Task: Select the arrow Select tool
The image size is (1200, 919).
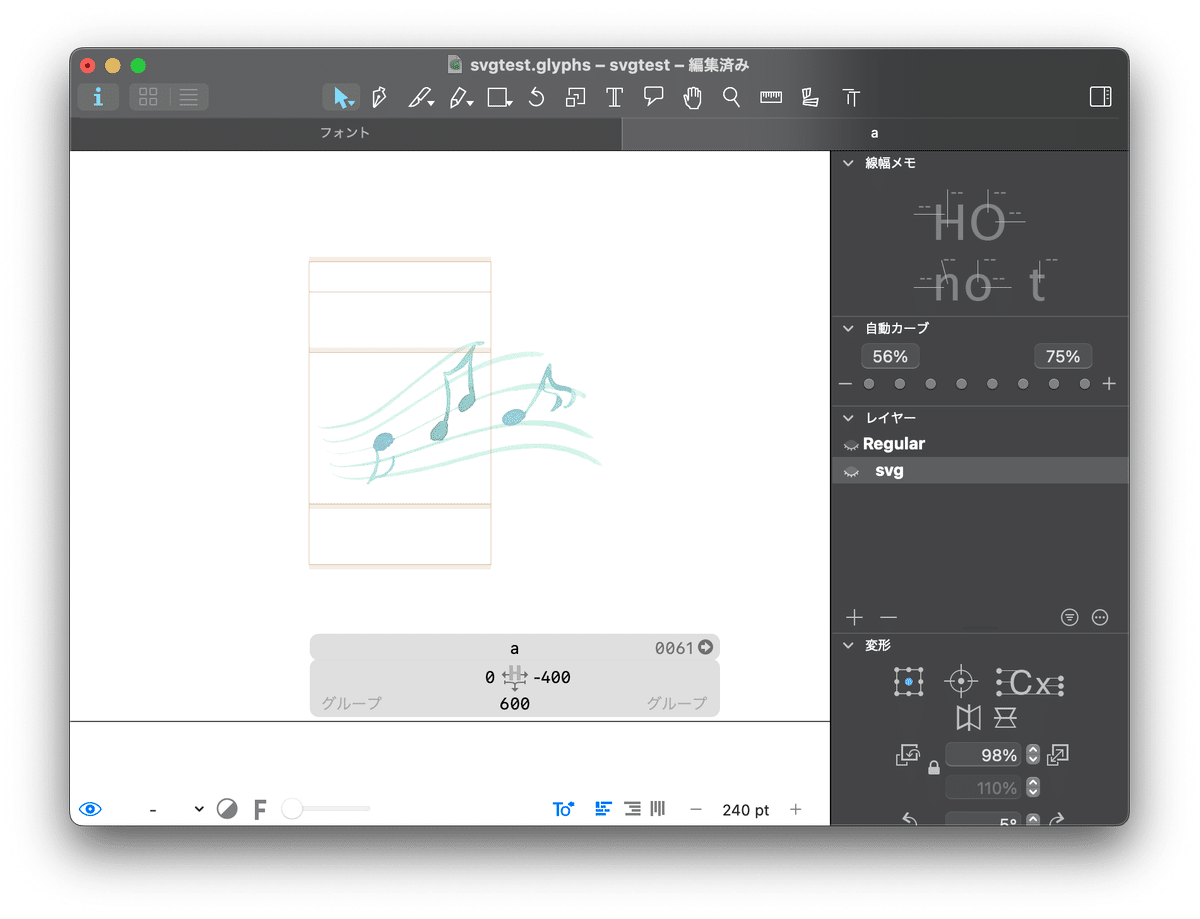Action: 342,97
